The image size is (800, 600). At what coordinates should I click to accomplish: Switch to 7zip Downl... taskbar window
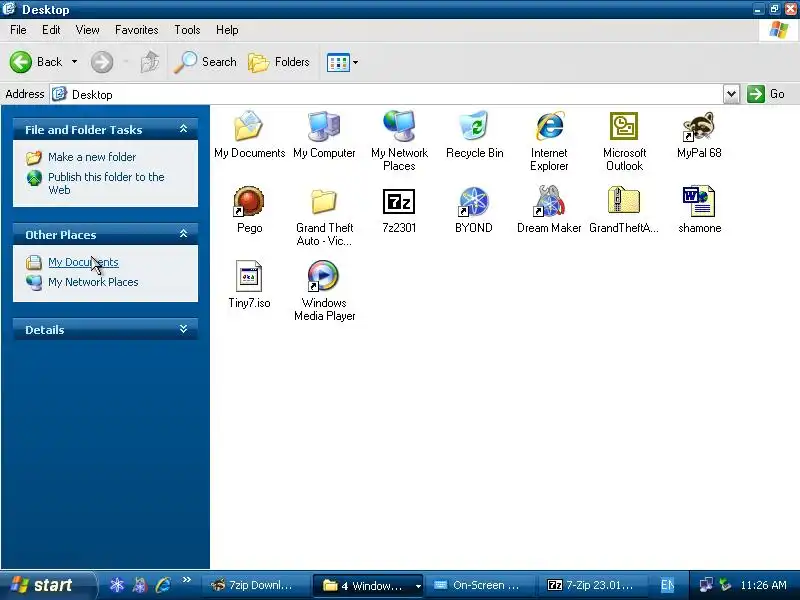coord(255,585)
